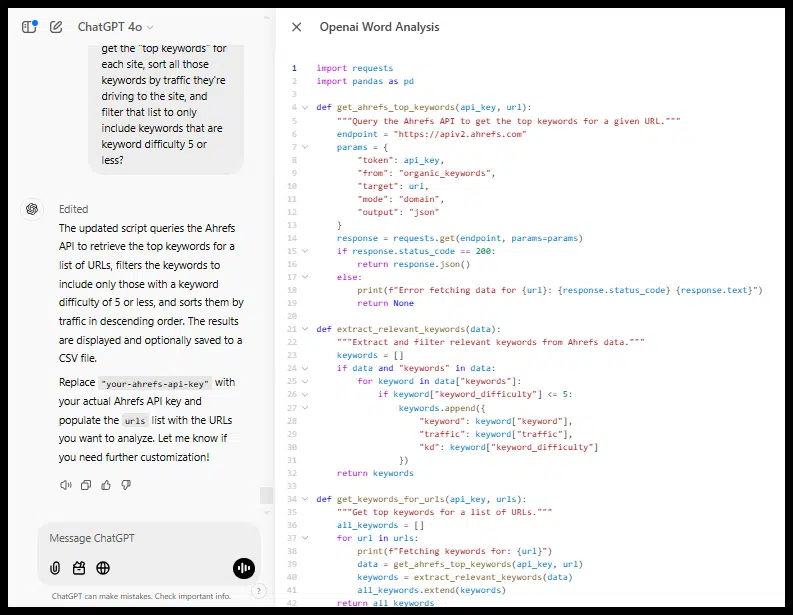Viewport: 793px width, 615px height.
Task: Collapse the extract_relevant_keywords function on line 21
Action: 305,329
